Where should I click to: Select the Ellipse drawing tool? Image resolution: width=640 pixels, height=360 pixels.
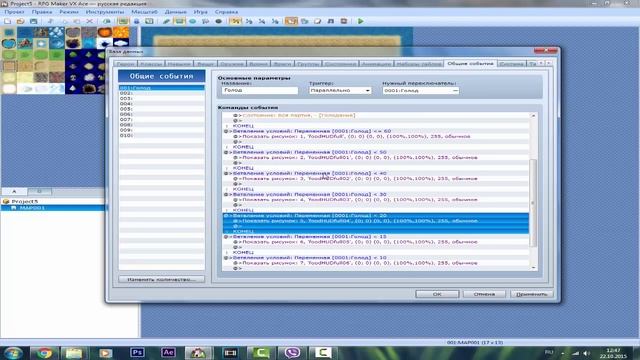pyautogui.click(x=193, y=21)
